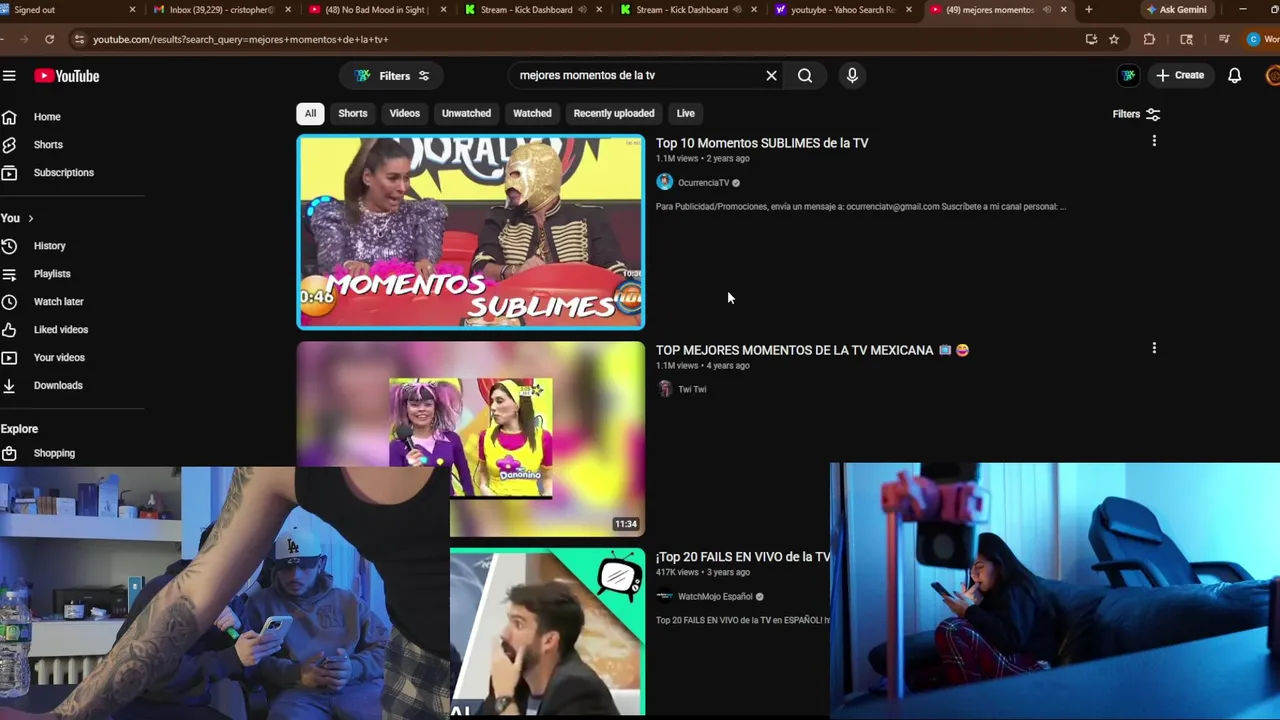Click WatchMojo Español channel avatar
1280x720 pixels.
click(665, 596)
